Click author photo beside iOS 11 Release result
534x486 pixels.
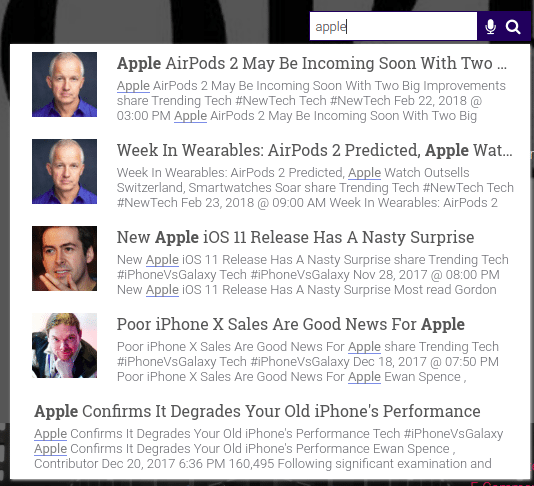(x=64, y=258)
